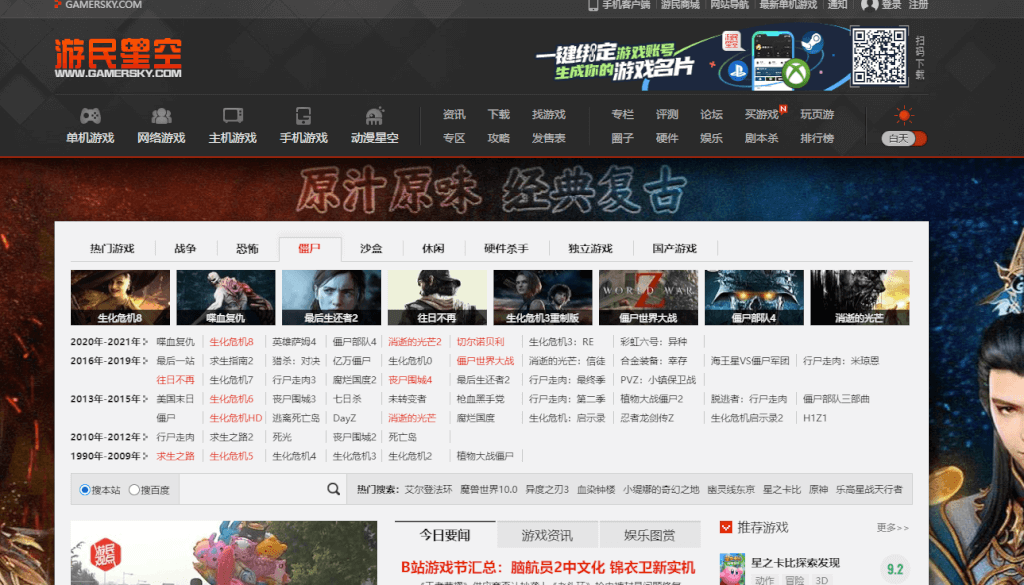The image size is (1024, 585).
Task: Open the 往日不再 game thumbnail
Action: tap(437, 298)
